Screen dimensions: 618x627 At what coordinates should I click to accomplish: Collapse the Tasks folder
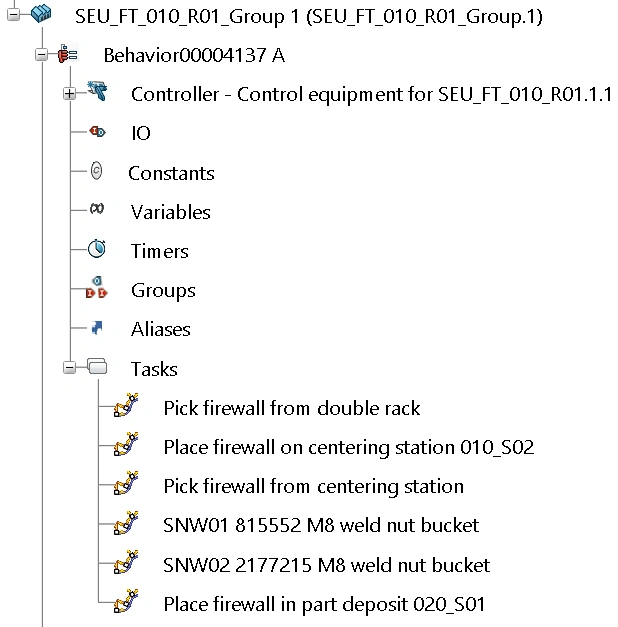[x=69, y=368]
